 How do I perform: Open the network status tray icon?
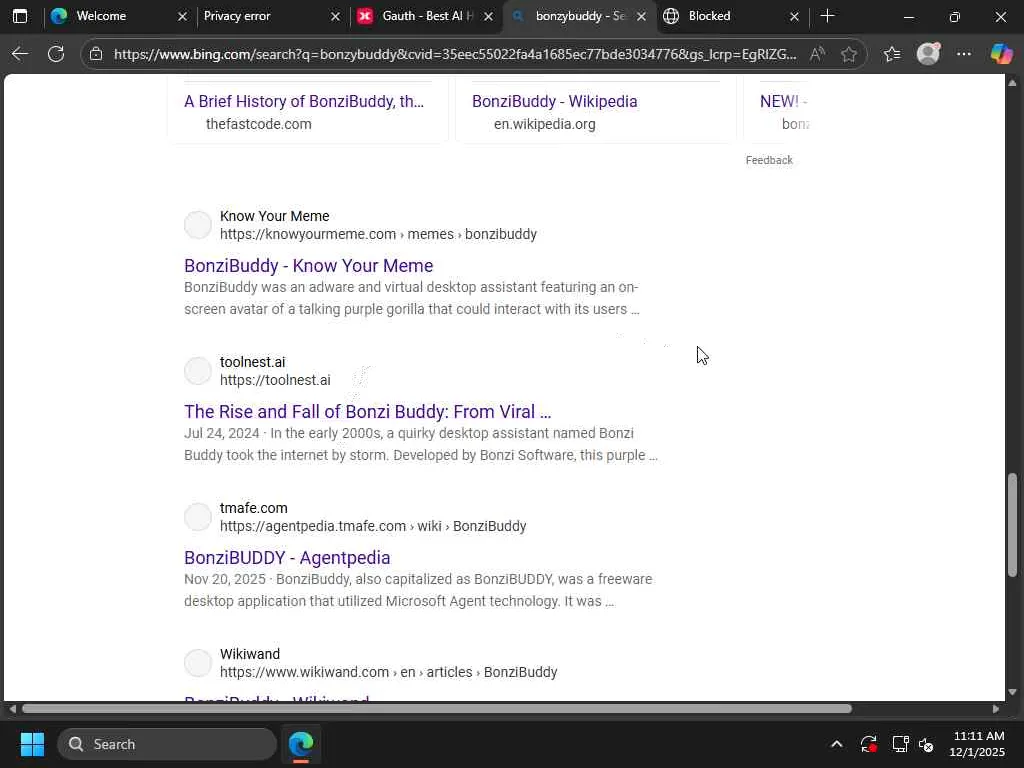coord(901,744)
